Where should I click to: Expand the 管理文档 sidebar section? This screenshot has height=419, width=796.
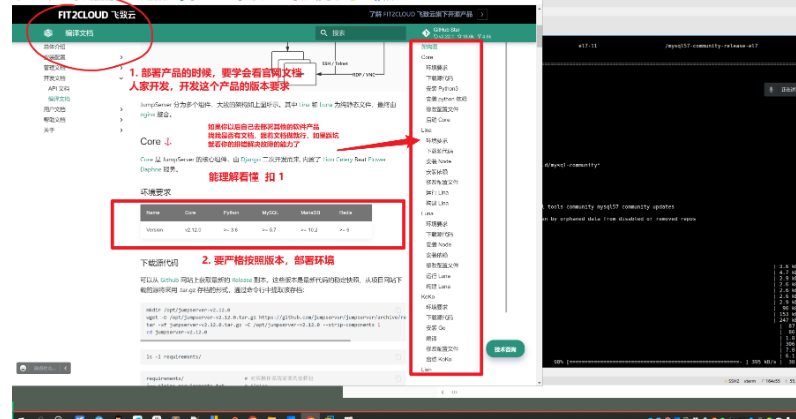121,68
